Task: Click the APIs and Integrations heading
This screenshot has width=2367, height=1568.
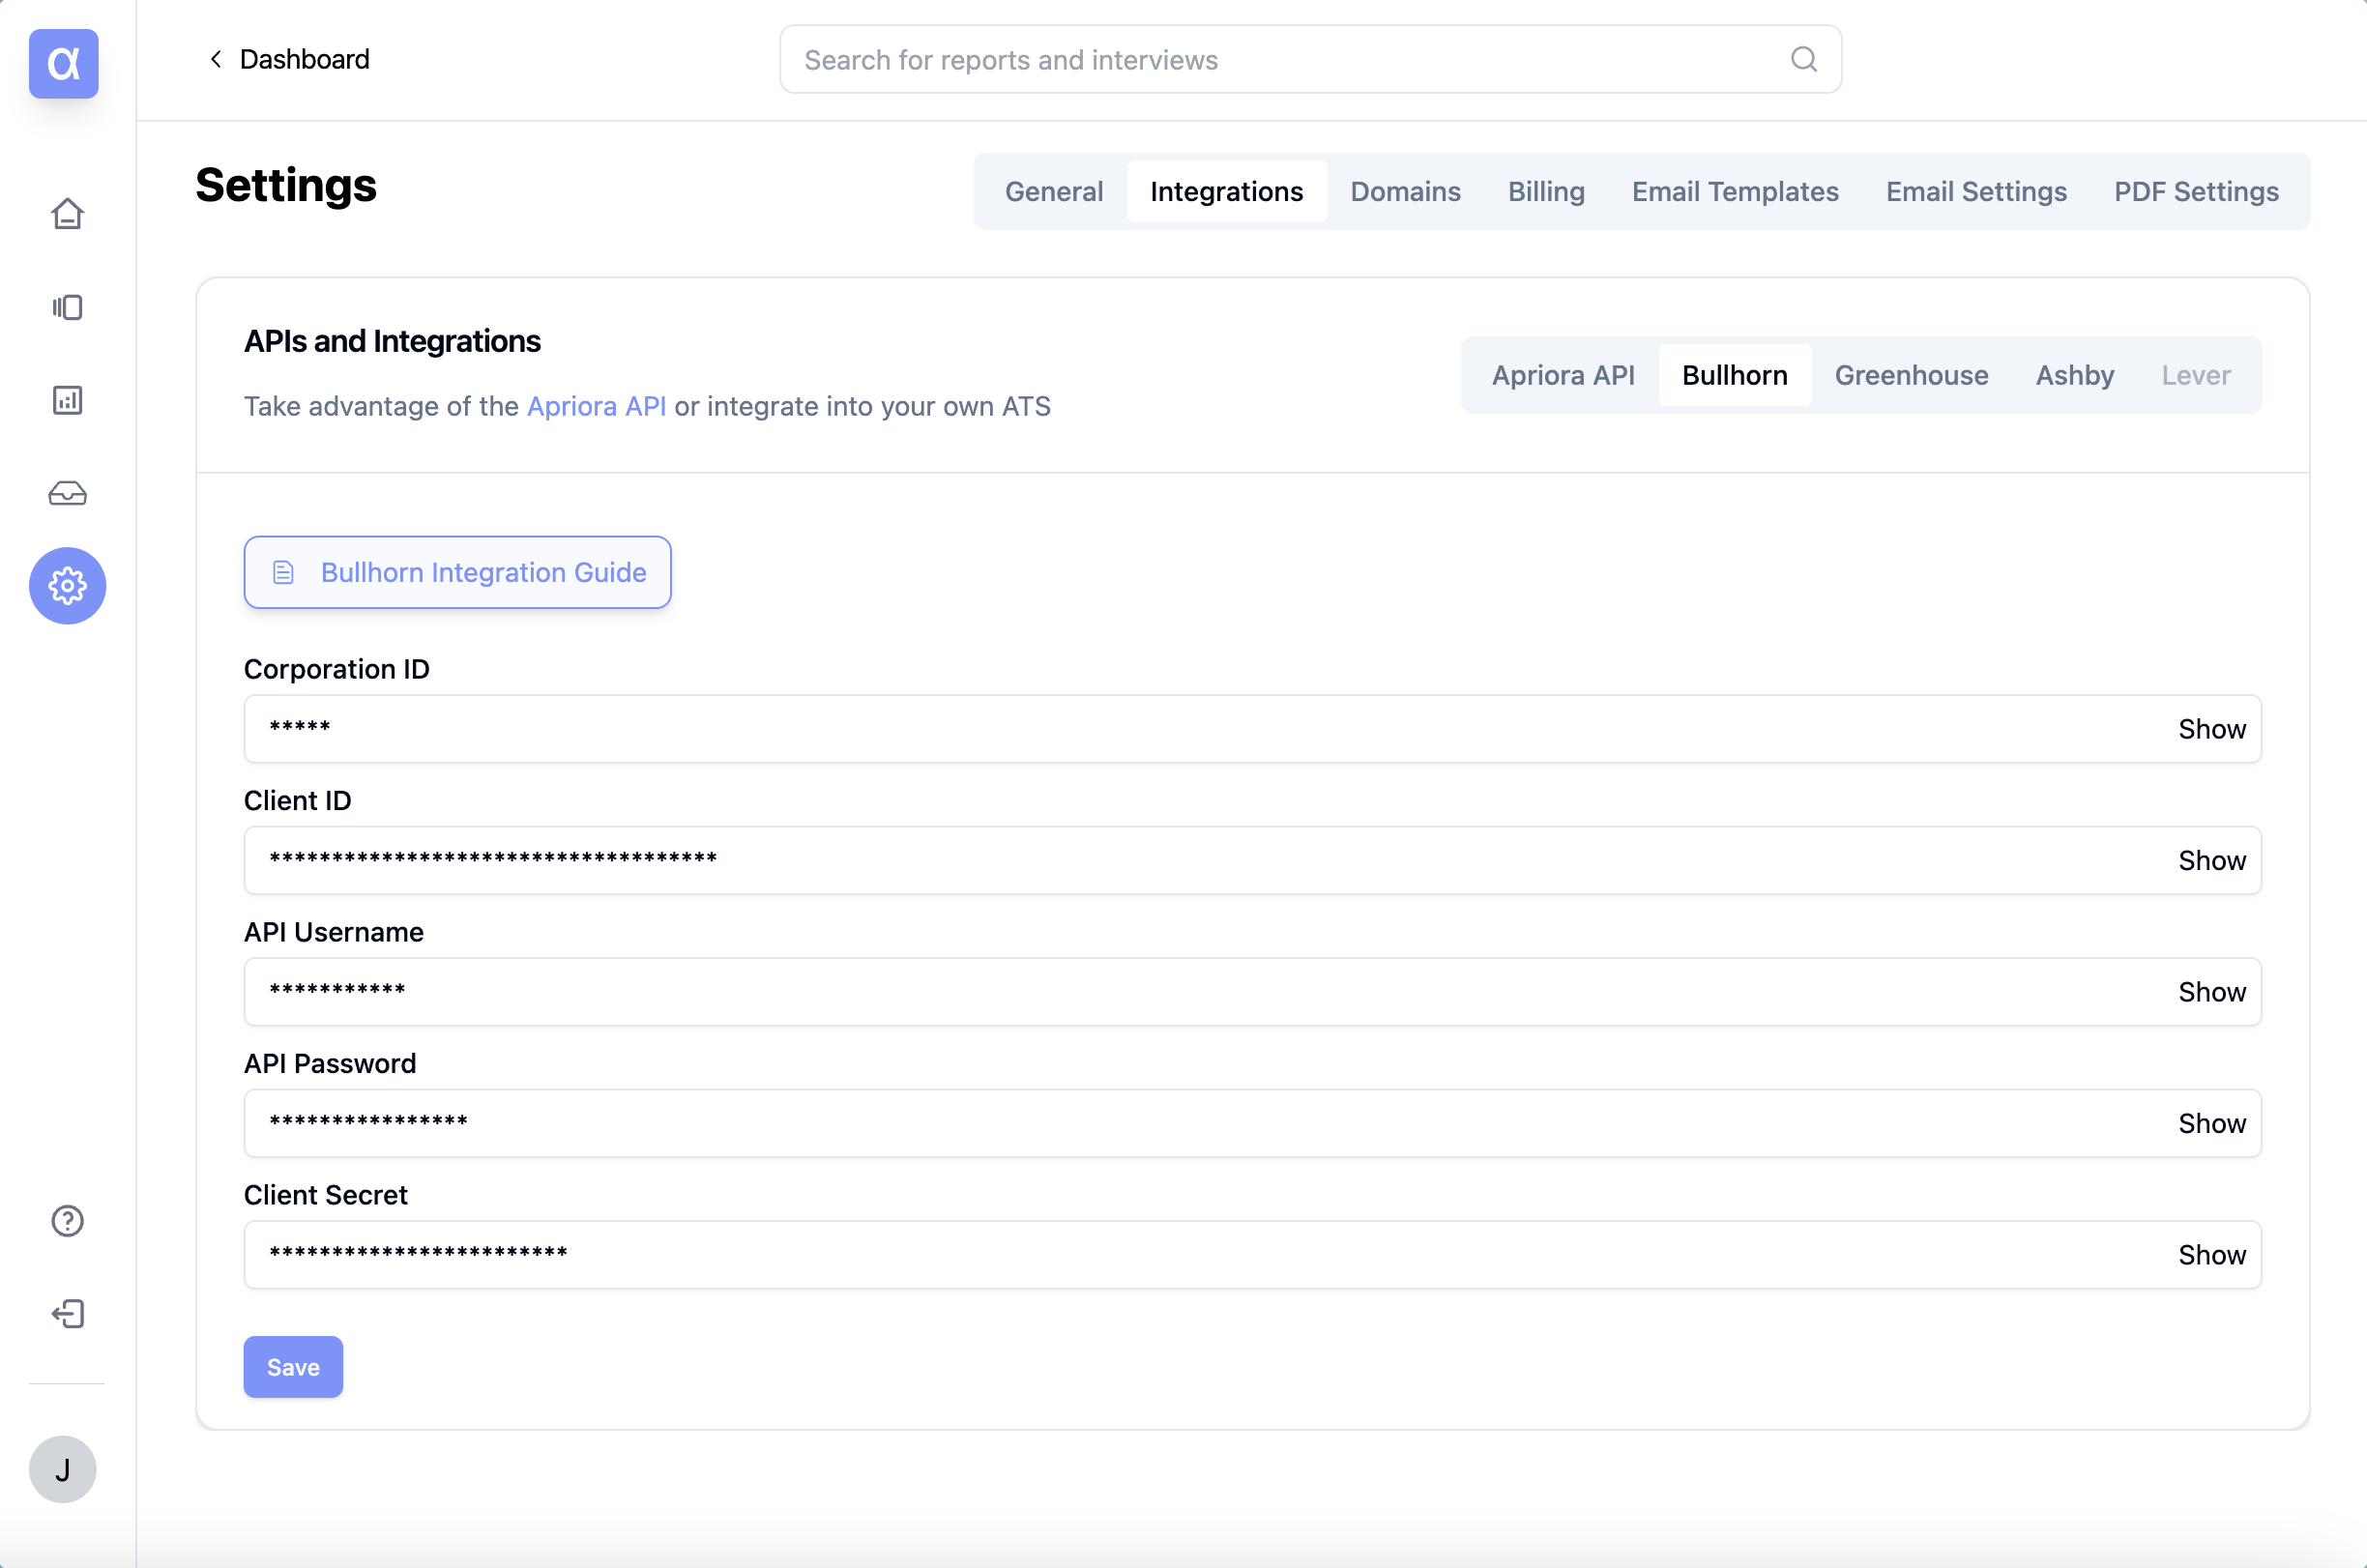Action: pos(392,341)
